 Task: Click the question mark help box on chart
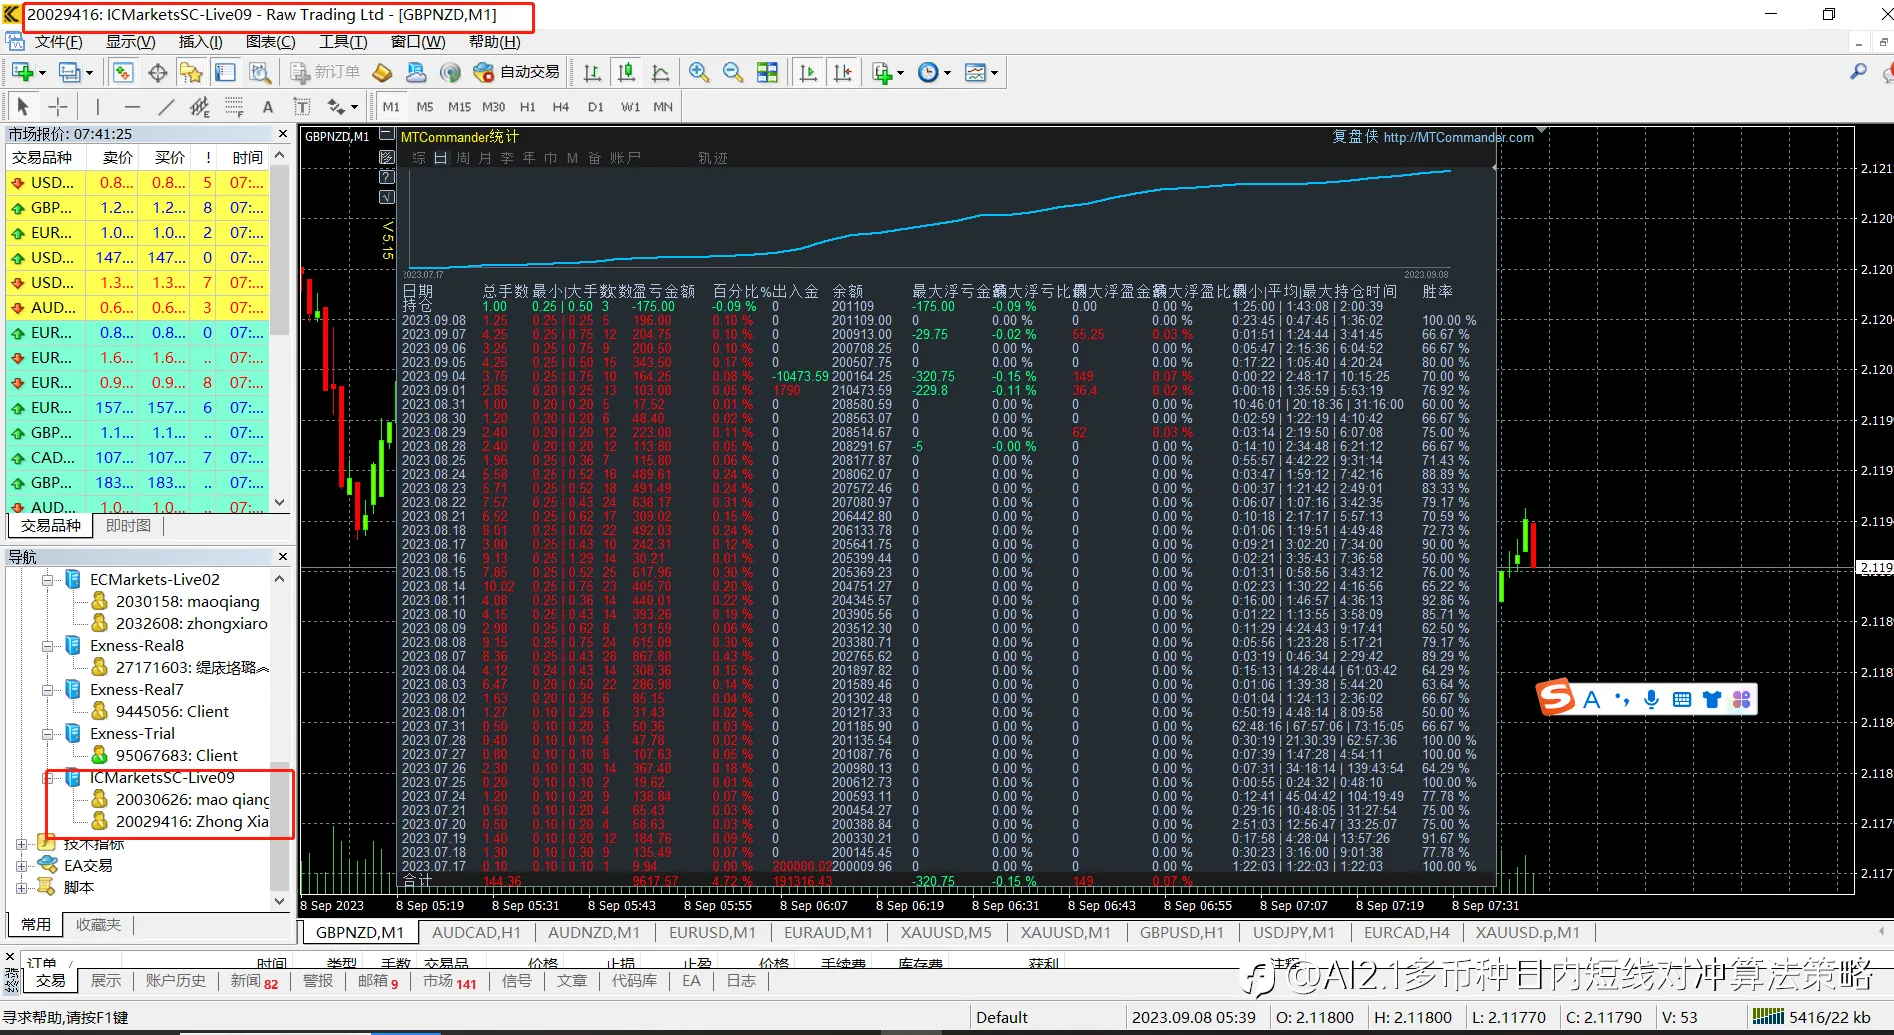388,177
